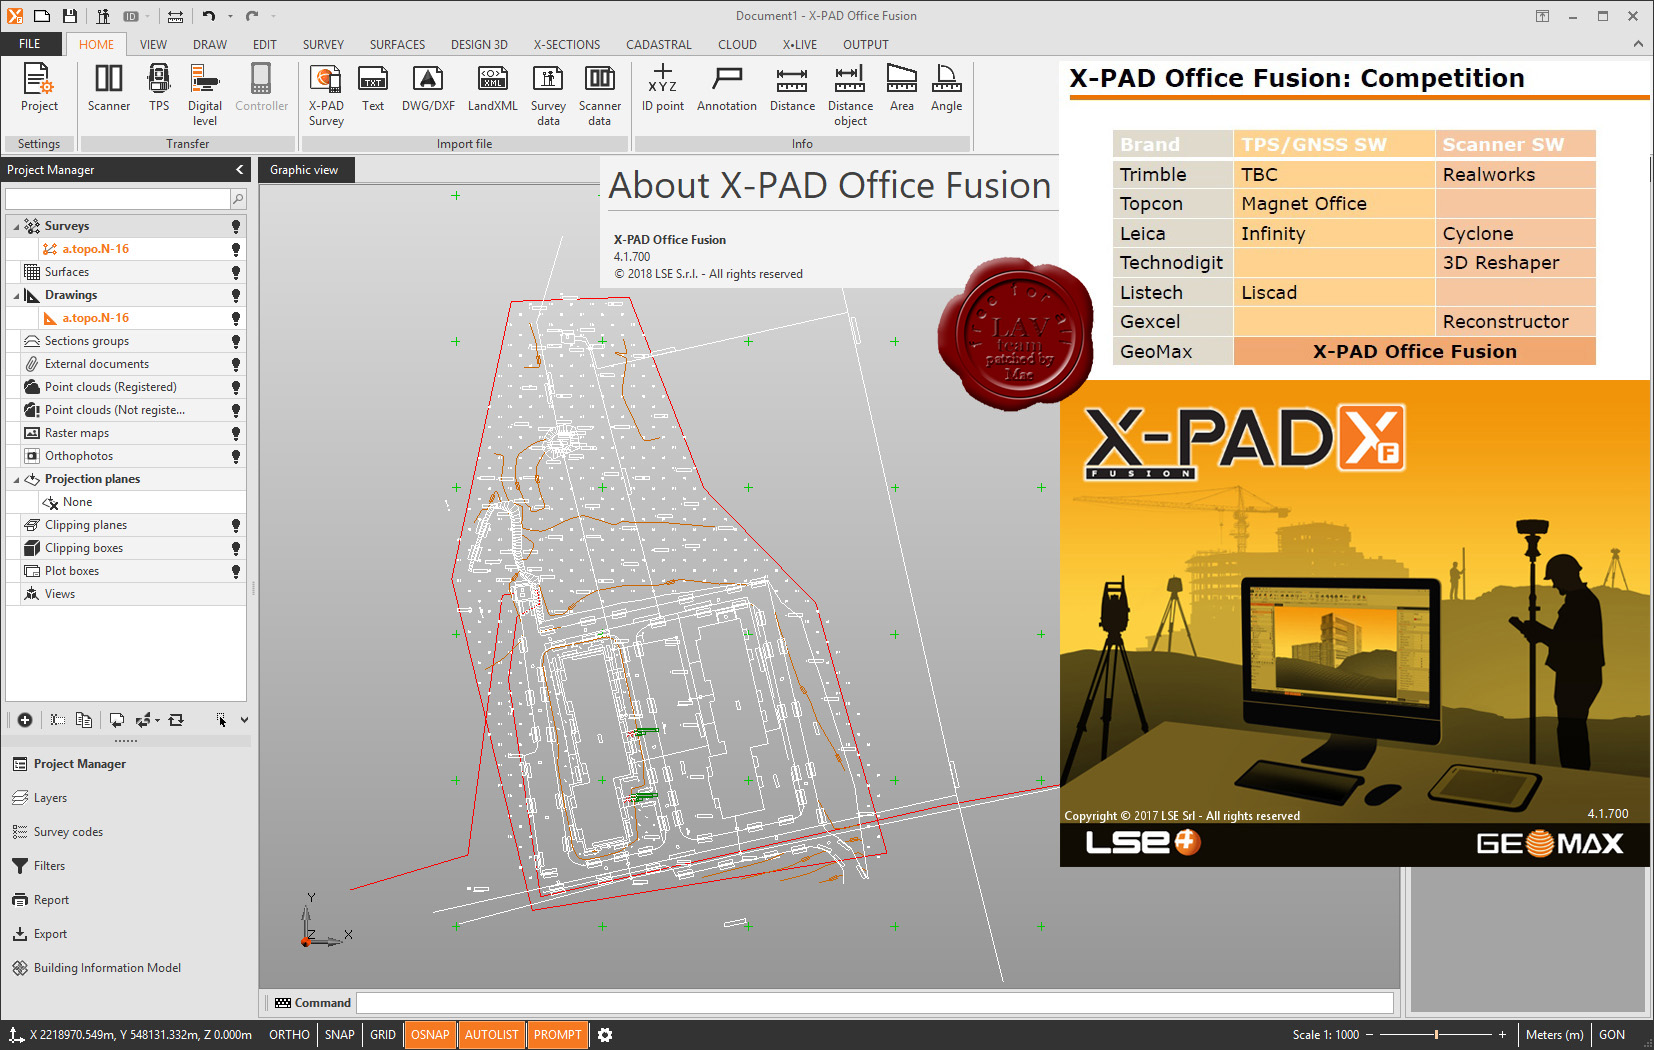Click the Command input field
Image resolution: width=1654 pixels, height=1050 pixels.
[x=875, y=1003]
